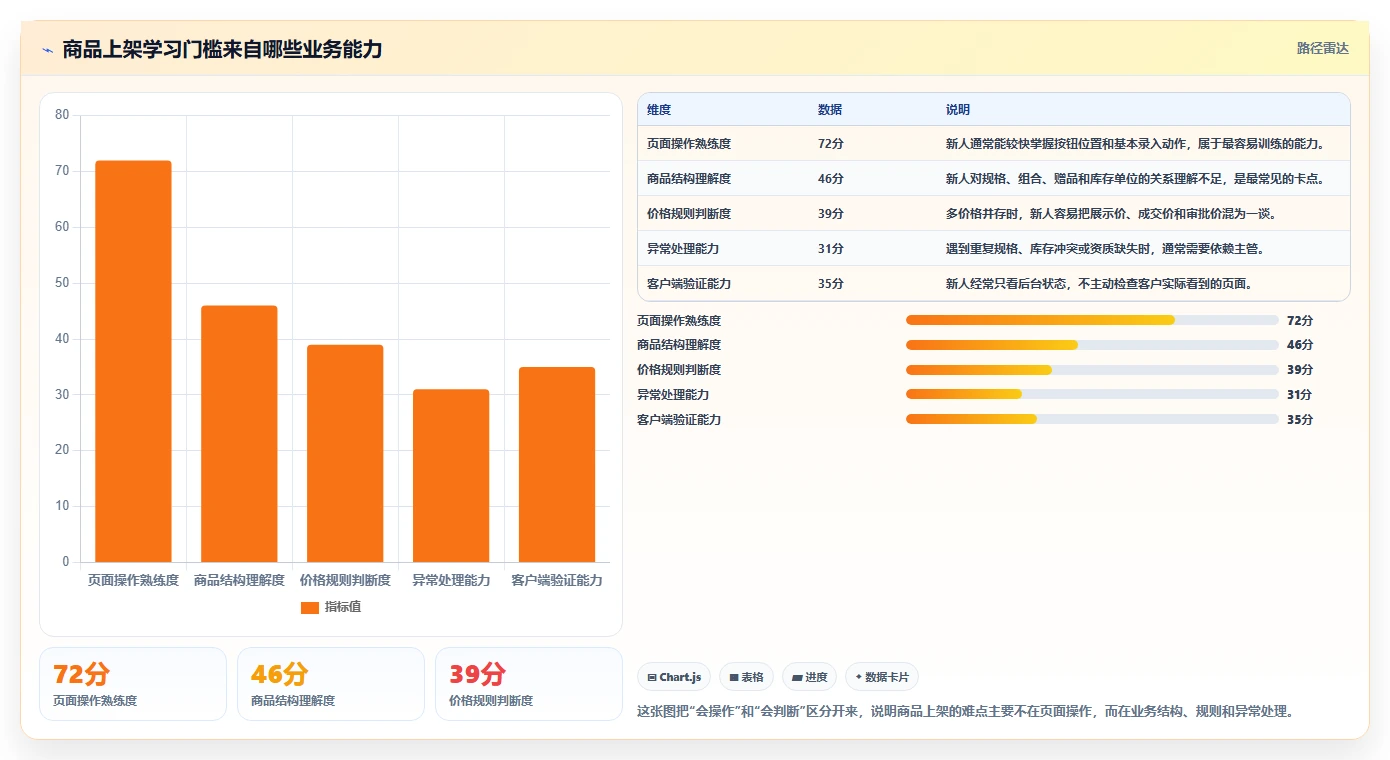Click the 31分 table data cell
This screenshot has height=760, width=1390.
pos(831,249)
